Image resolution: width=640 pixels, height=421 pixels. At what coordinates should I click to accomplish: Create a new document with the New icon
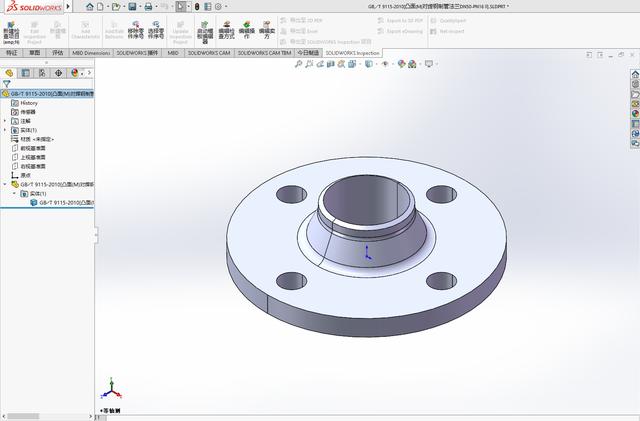[100, 7]
